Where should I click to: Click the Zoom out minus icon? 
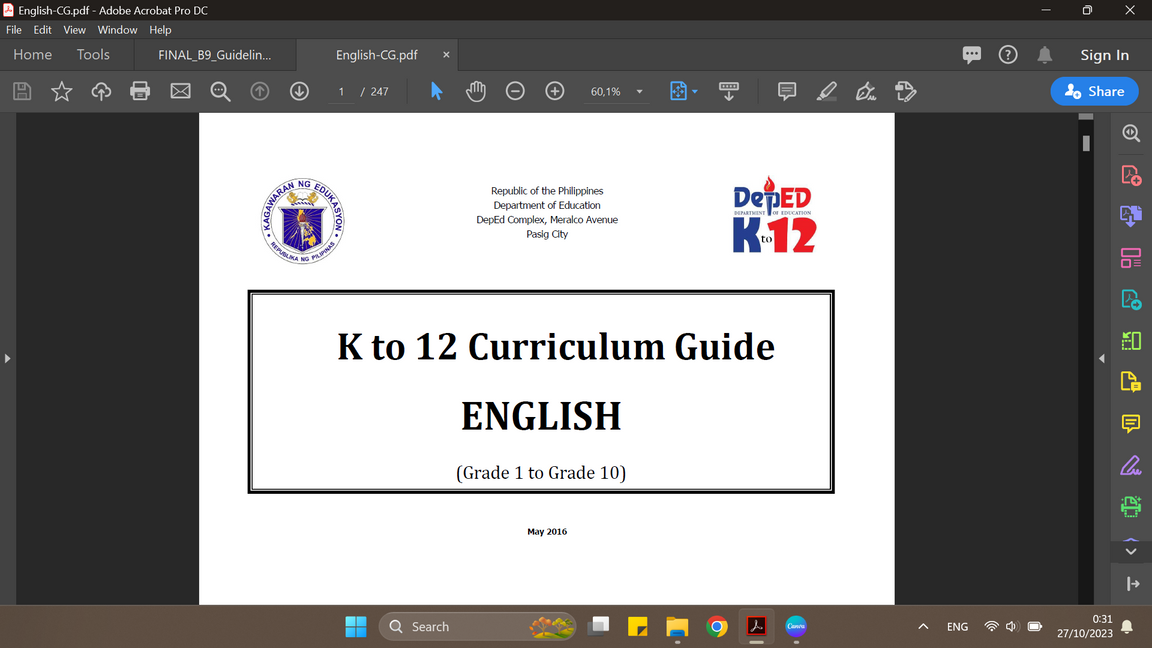515,91
